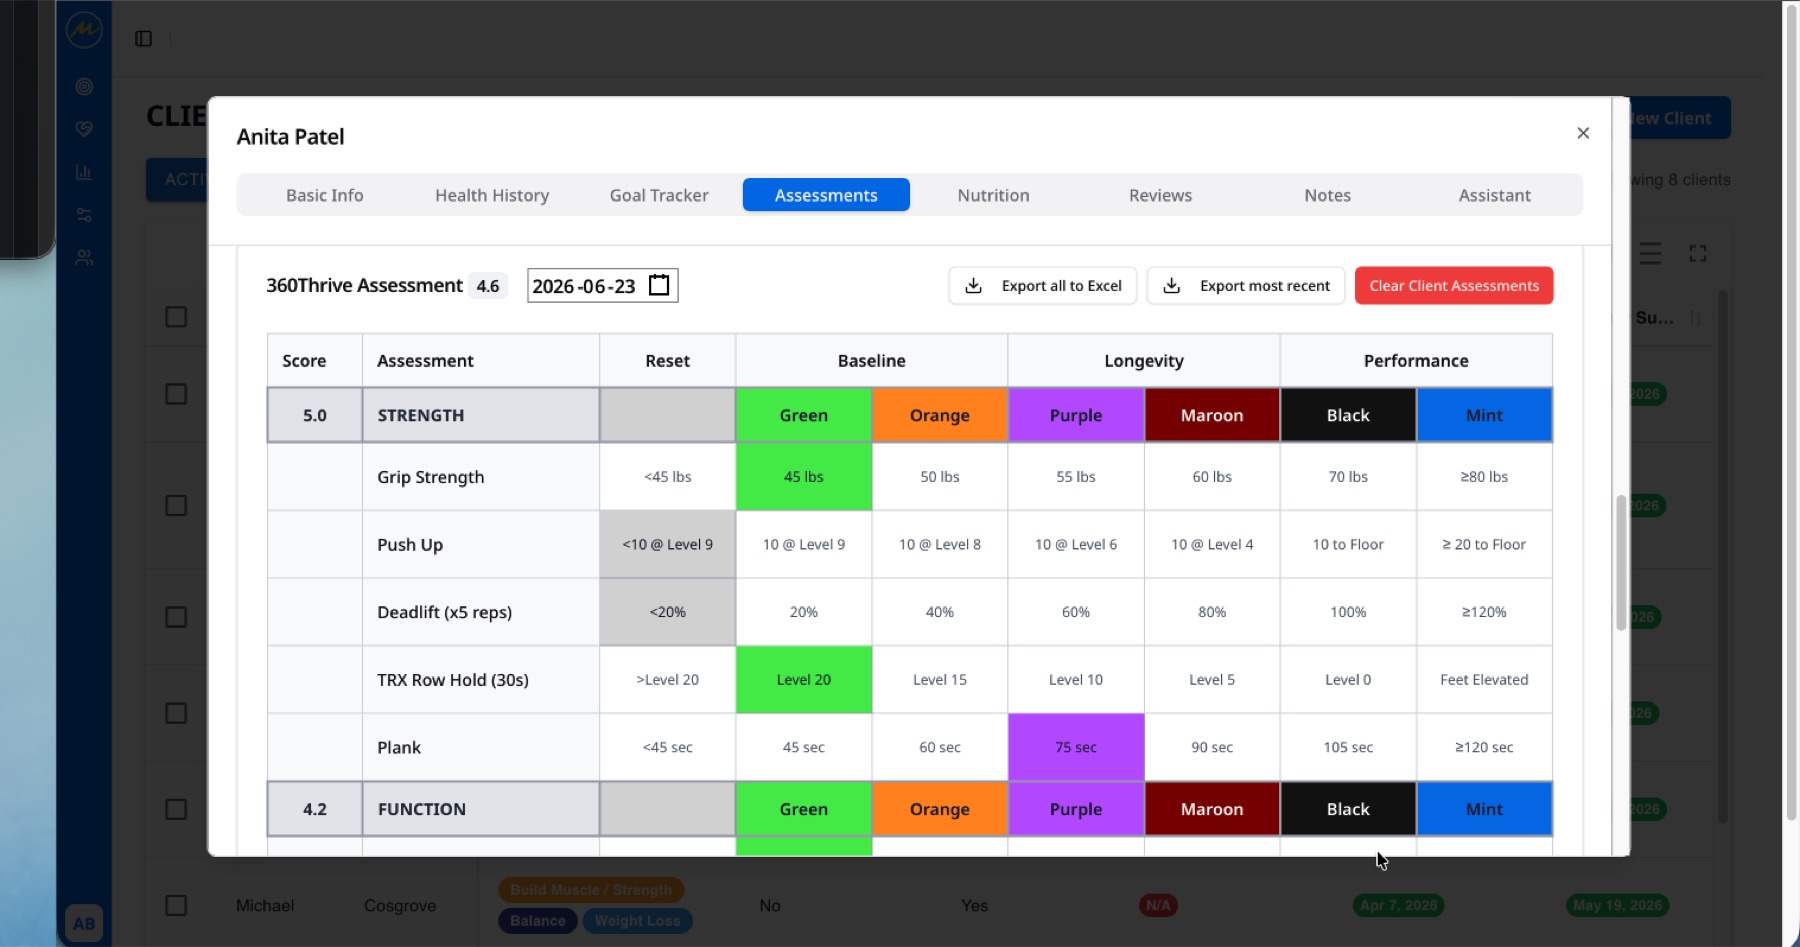Go to the Reviews tab
The image size is (1800, 947).
[1160, 195]
